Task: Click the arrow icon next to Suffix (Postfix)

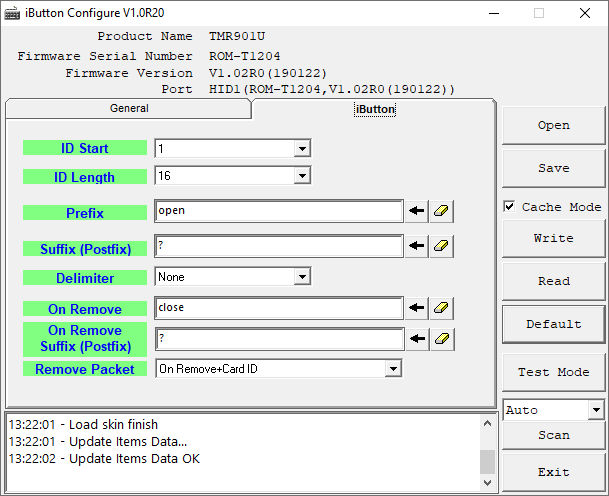Action: 417,246
